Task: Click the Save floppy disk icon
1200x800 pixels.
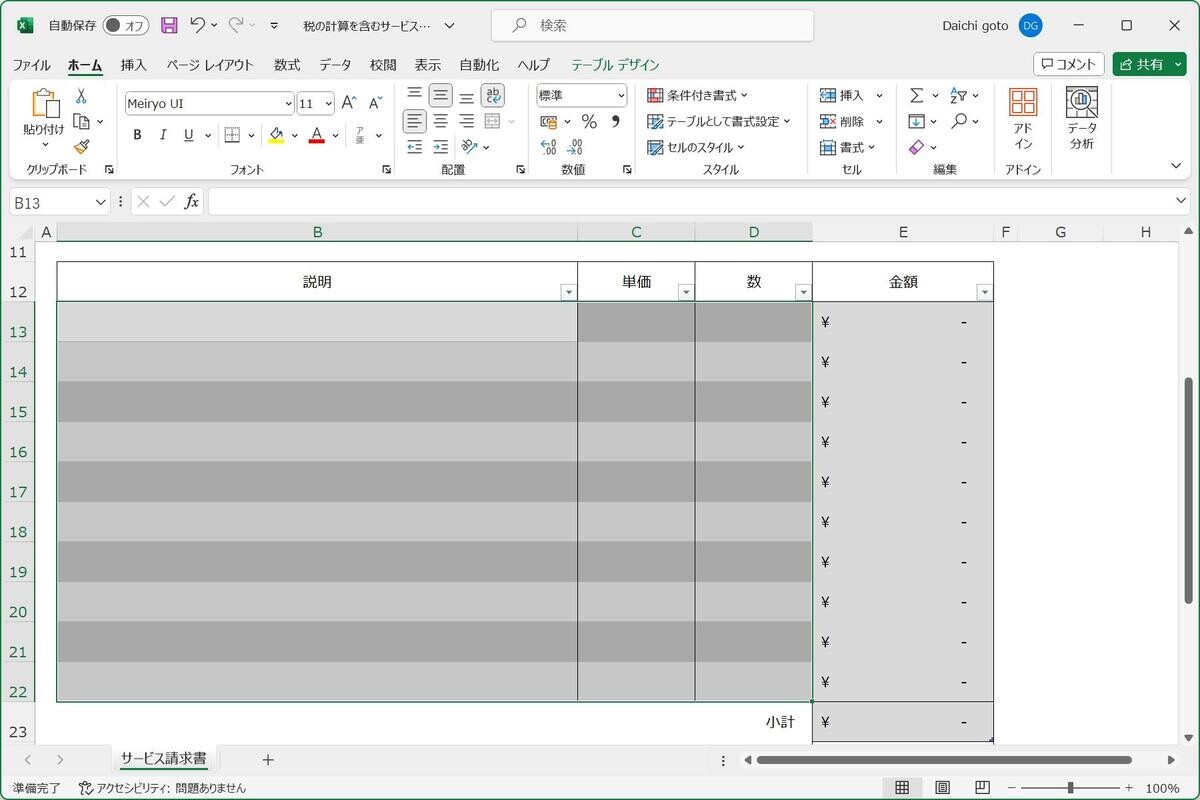Action: 169,26
